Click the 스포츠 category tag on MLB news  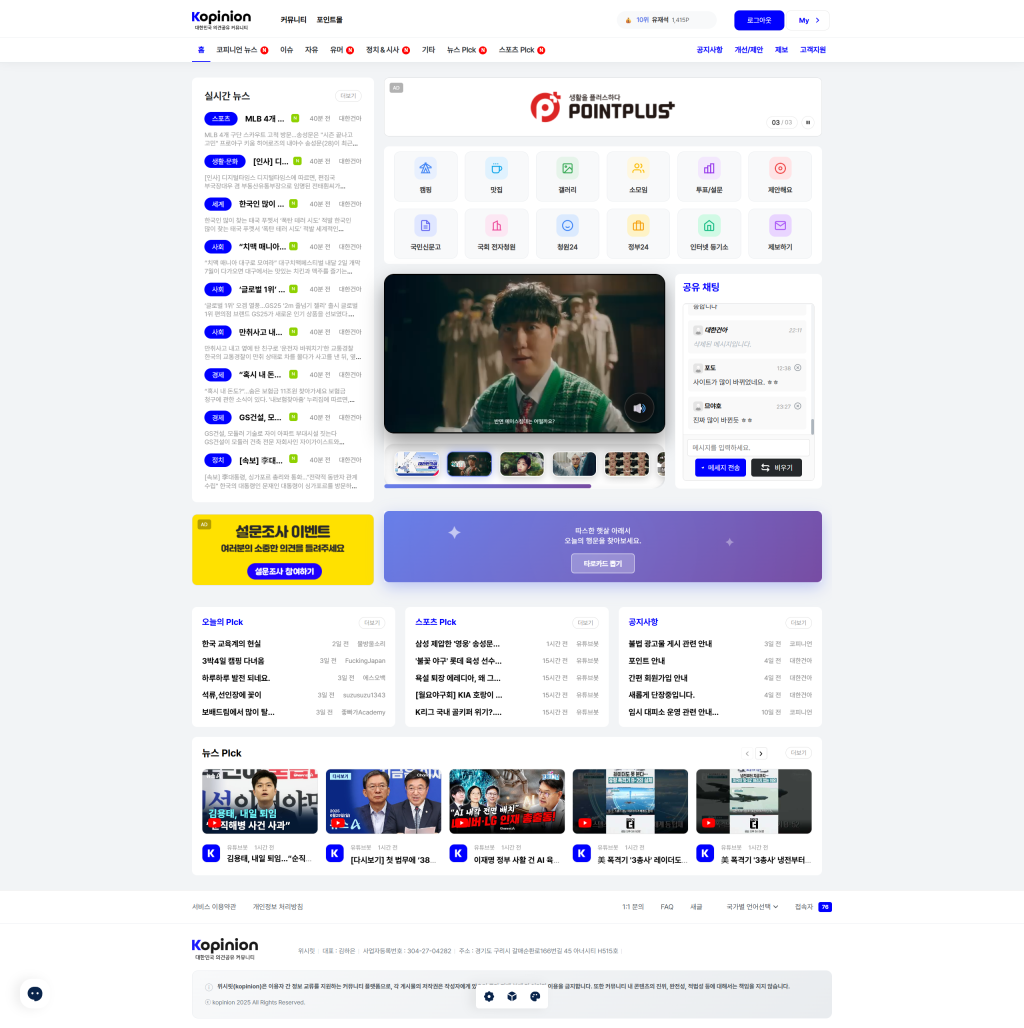click(x=221, y=119)
